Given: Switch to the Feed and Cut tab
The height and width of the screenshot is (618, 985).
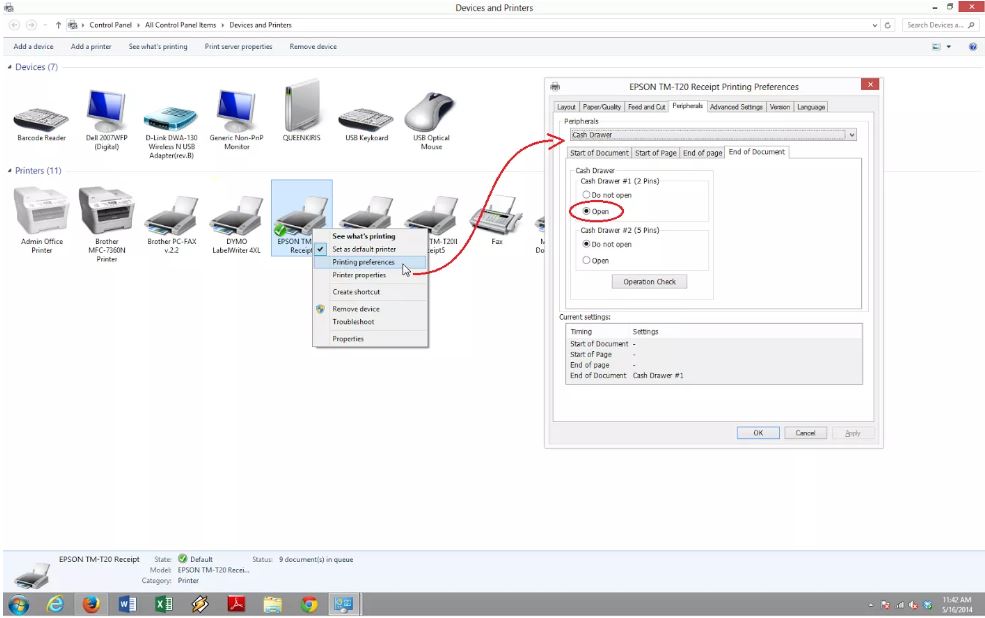Looking at the screenshot, I should [646, 107].
